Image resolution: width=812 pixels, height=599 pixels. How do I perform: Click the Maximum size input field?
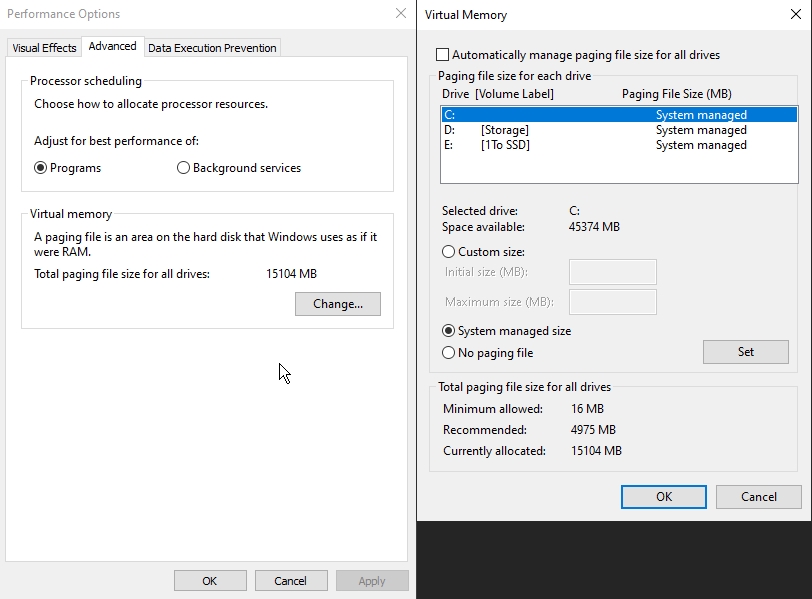point(612,302)
